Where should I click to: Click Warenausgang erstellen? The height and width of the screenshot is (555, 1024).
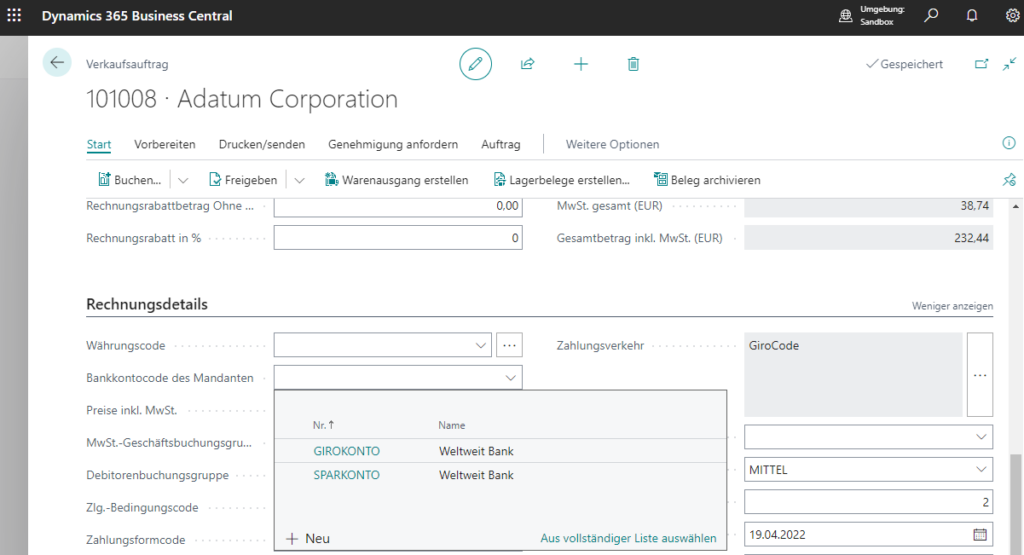(397, 180)
